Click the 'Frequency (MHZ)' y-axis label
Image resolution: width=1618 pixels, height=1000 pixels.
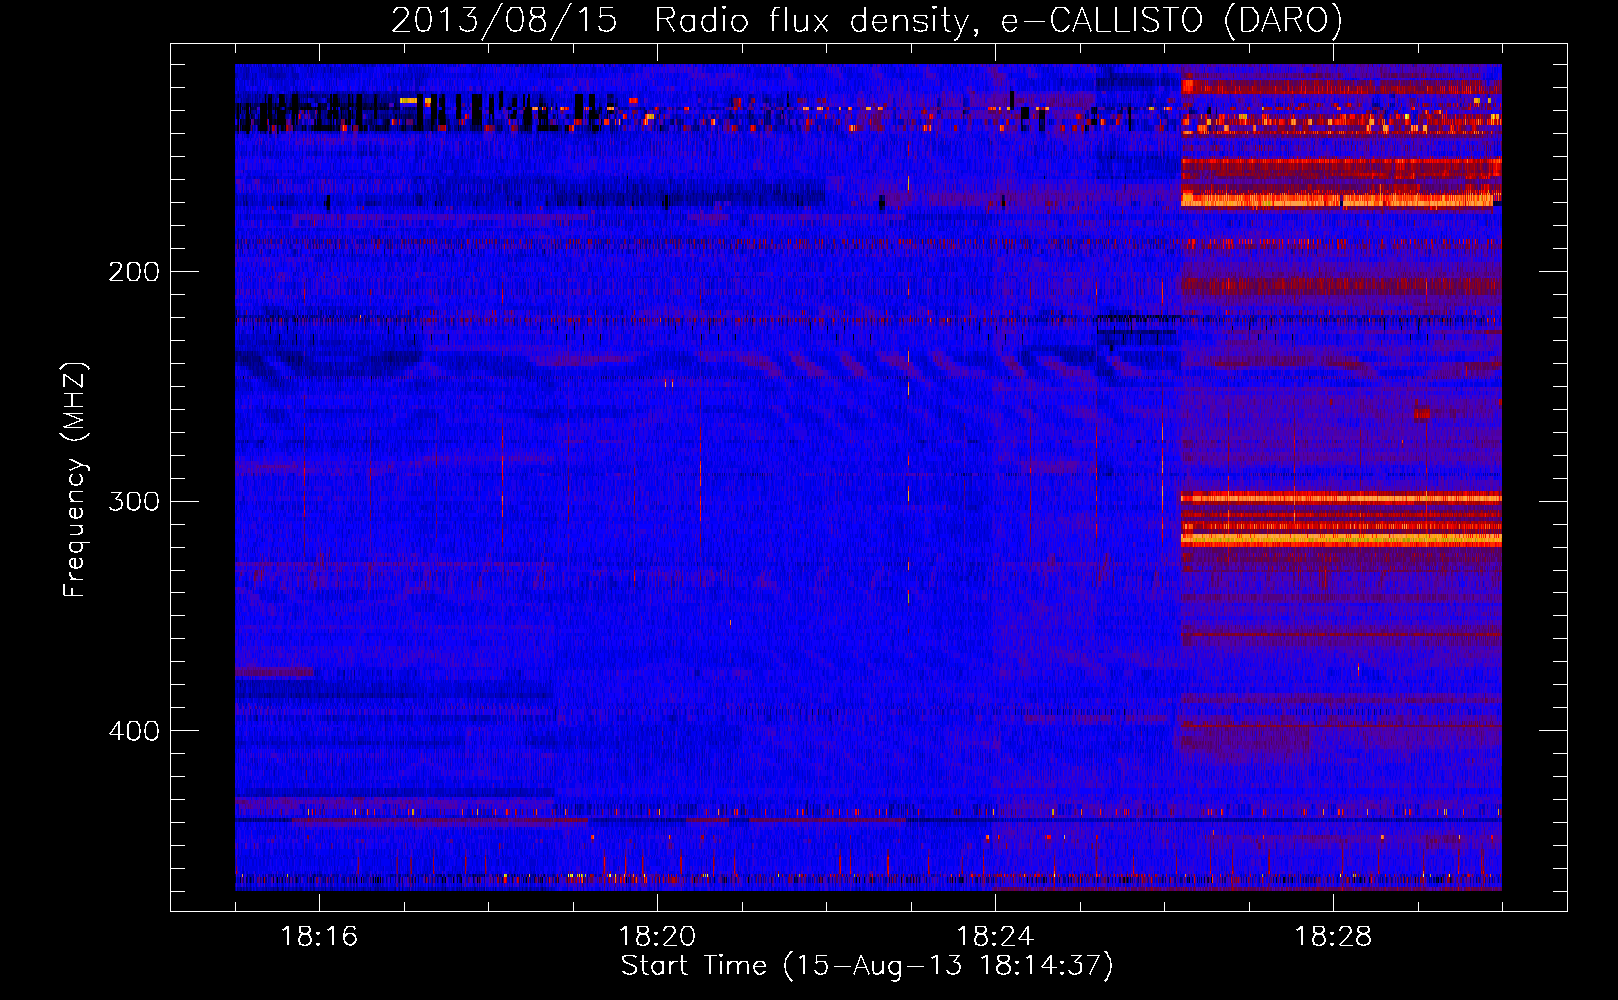click(x=75, y=479)
